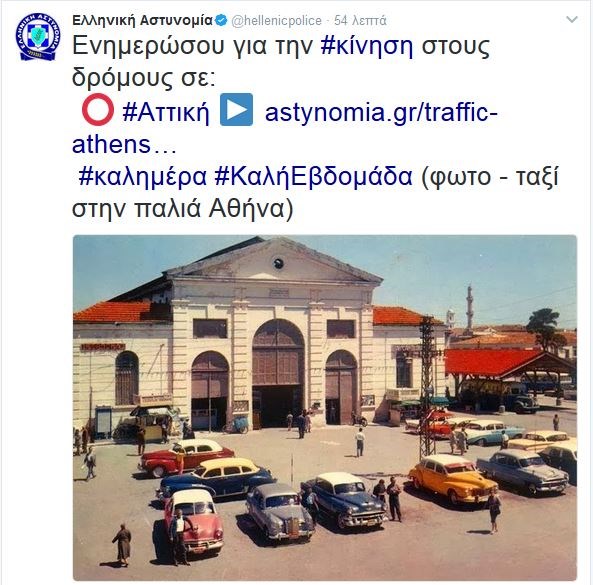Click the blue play-button emoji
Screen dimensions: 593x585
236,109
